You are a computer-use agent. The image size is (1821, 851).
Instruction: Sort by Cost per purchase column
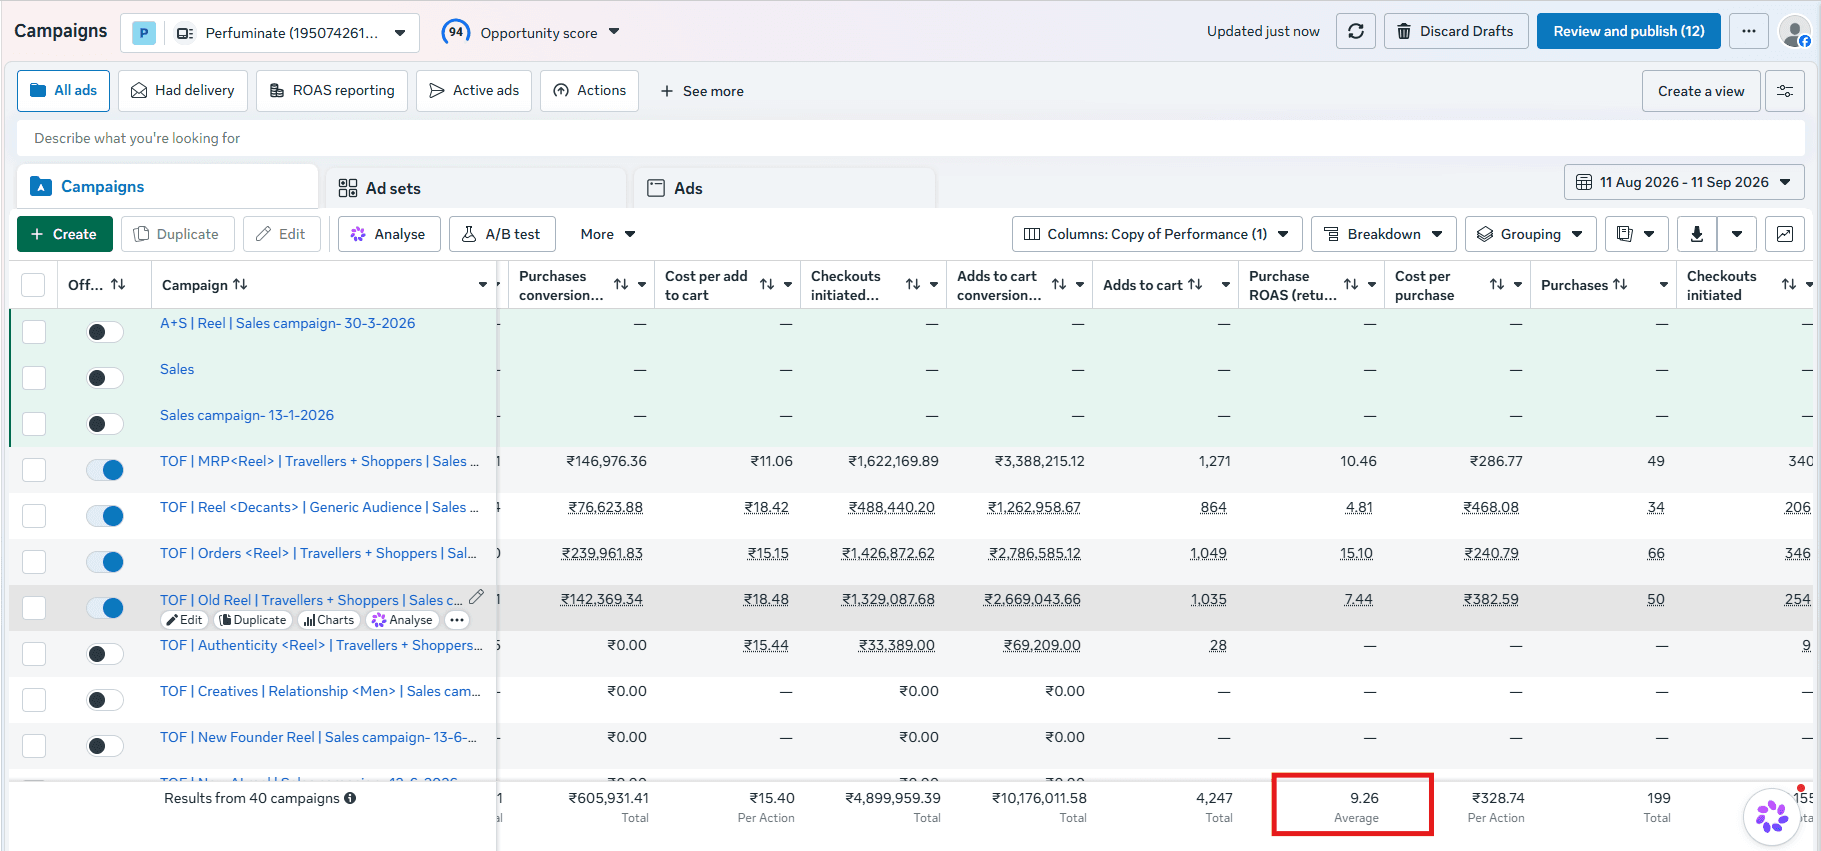tap(1497, 285)
